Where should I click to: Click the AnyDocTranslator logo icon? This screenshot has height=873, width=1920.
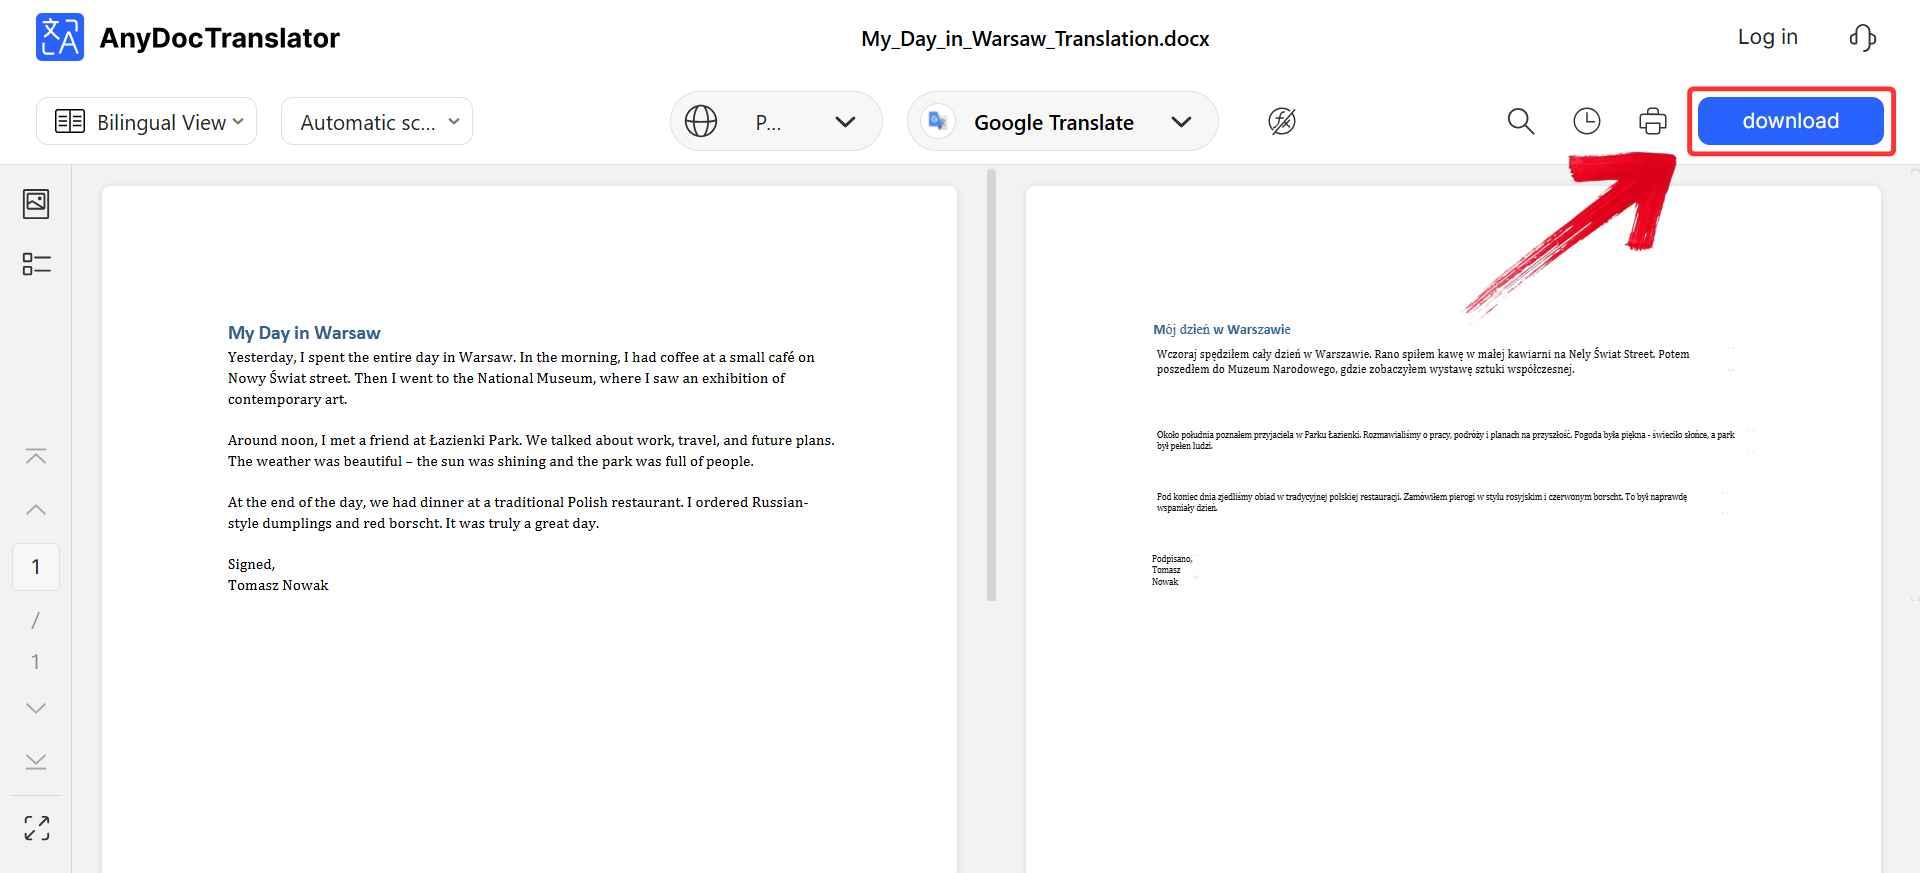(60, 38)
